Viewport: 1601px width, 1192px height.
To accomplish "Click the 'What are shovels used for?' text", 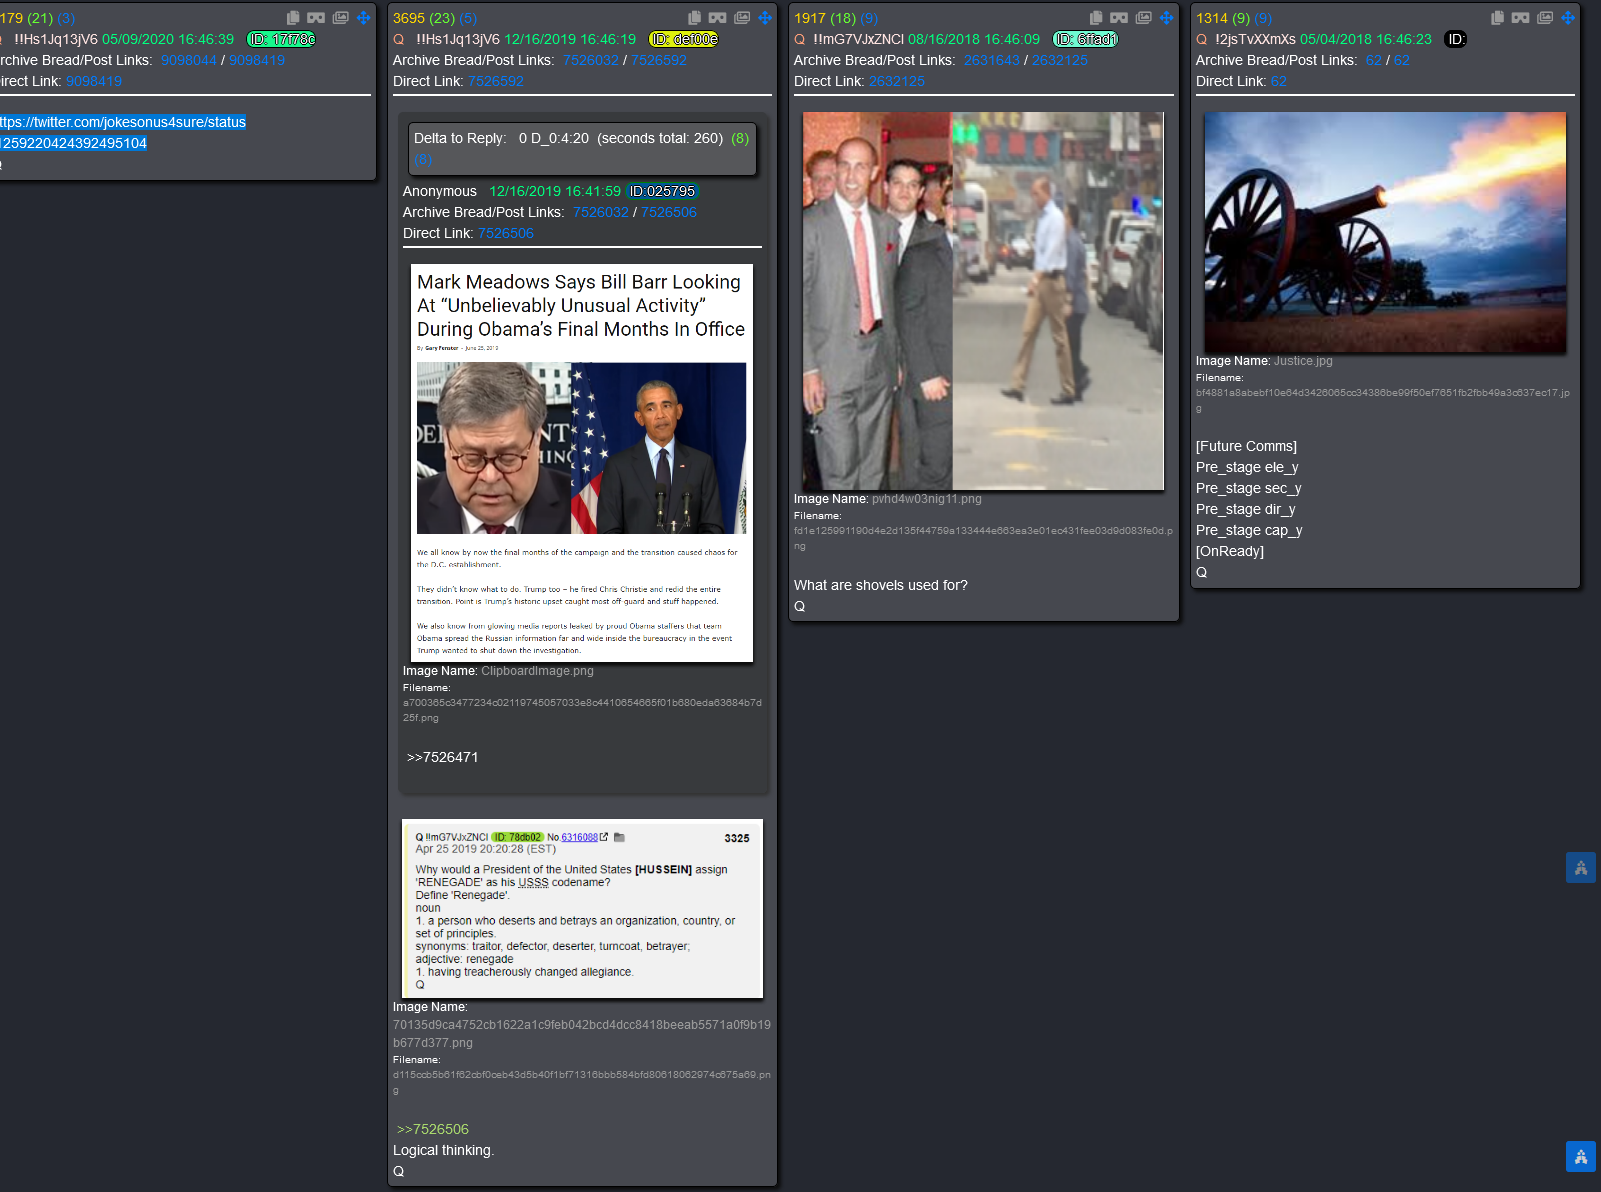I will pos(881,585).
